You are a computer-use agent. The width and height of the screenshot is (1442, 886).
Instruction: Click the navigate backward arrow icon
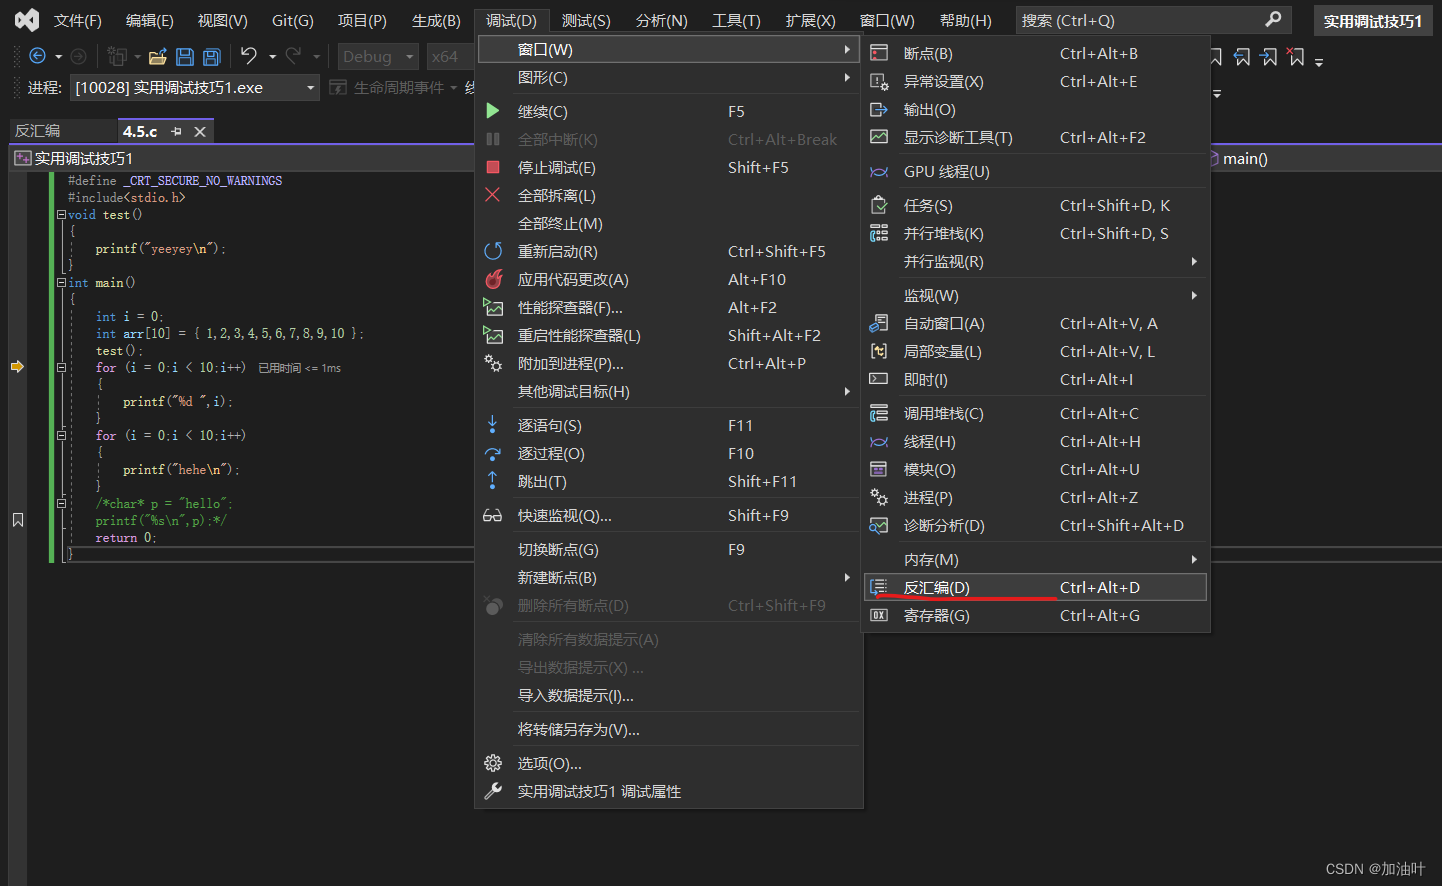(38, 57)
